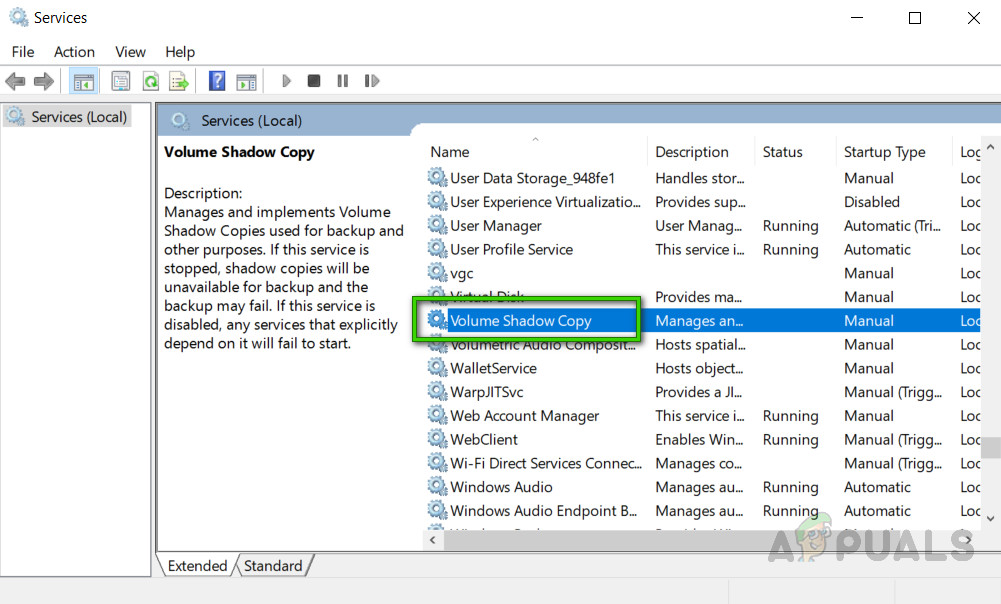Click vertical scrollbar up arrow
The width and height of the screenshot is (1001, 604).
coord(990,147)
